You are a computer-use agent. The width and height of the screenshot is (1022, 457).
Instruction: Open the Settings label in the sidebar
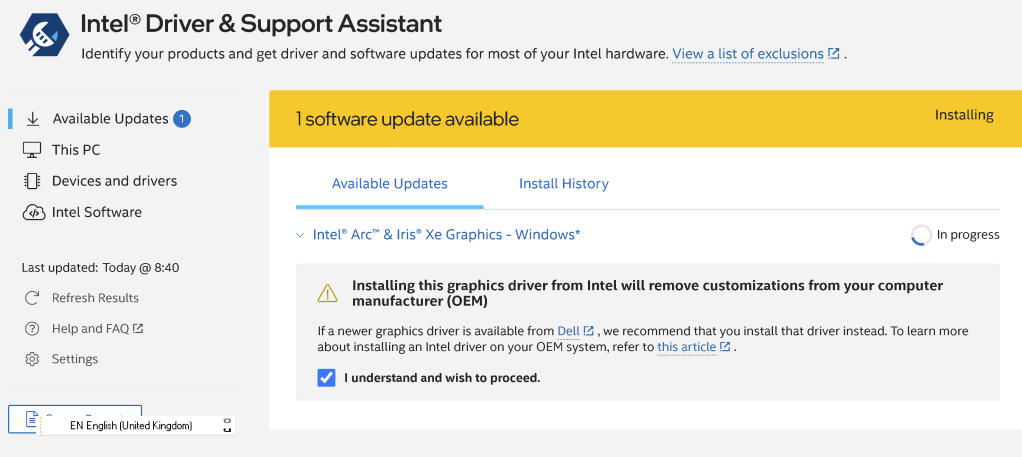click(75, 359)
